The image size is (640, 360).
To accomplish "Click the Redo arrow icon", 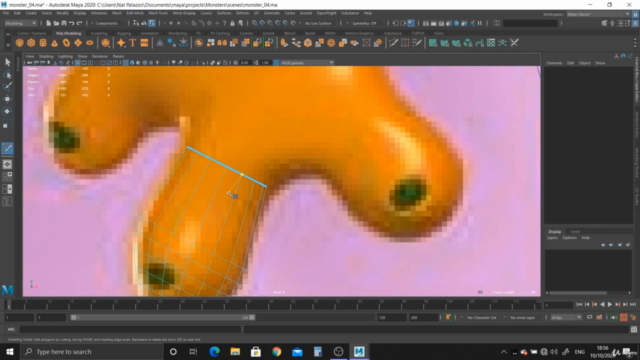I will pos(80,23).
